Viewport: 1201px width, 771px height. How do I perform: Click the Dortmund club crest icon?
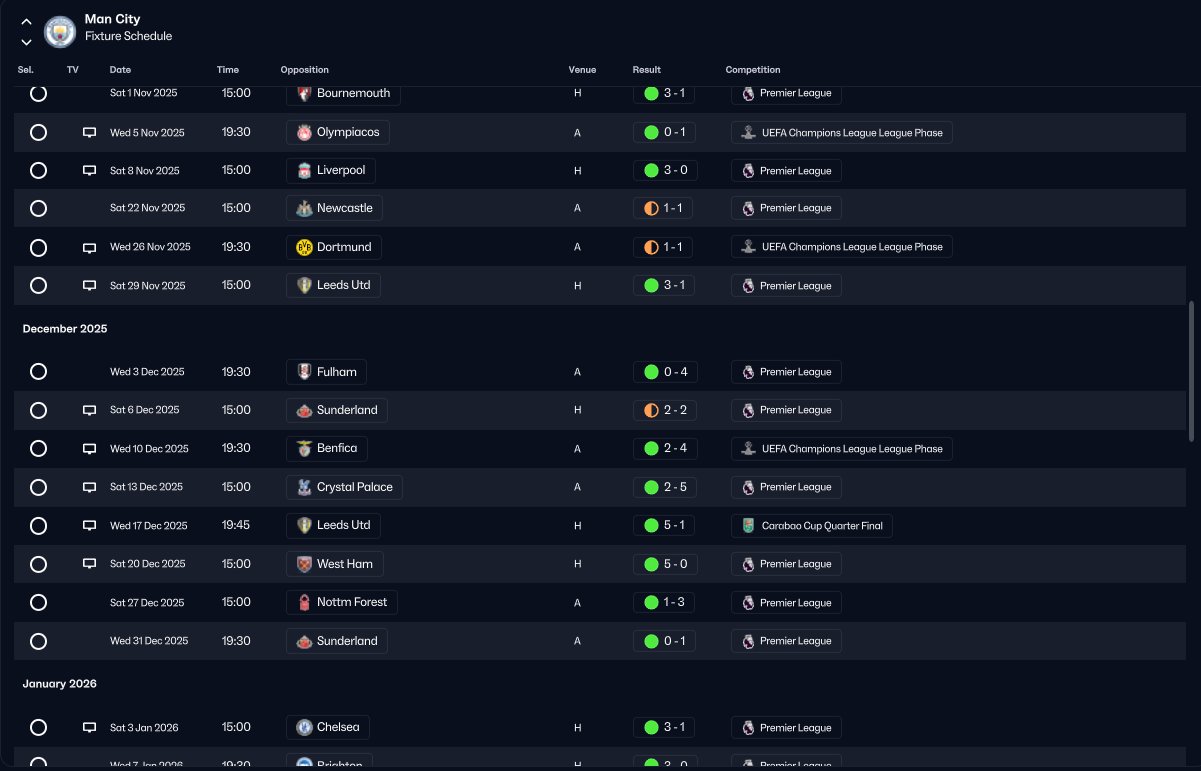[x=305, y=247]
